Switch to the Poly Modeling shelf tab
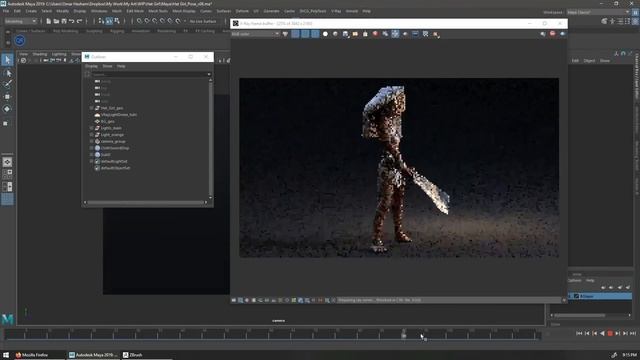 point(65,31)
